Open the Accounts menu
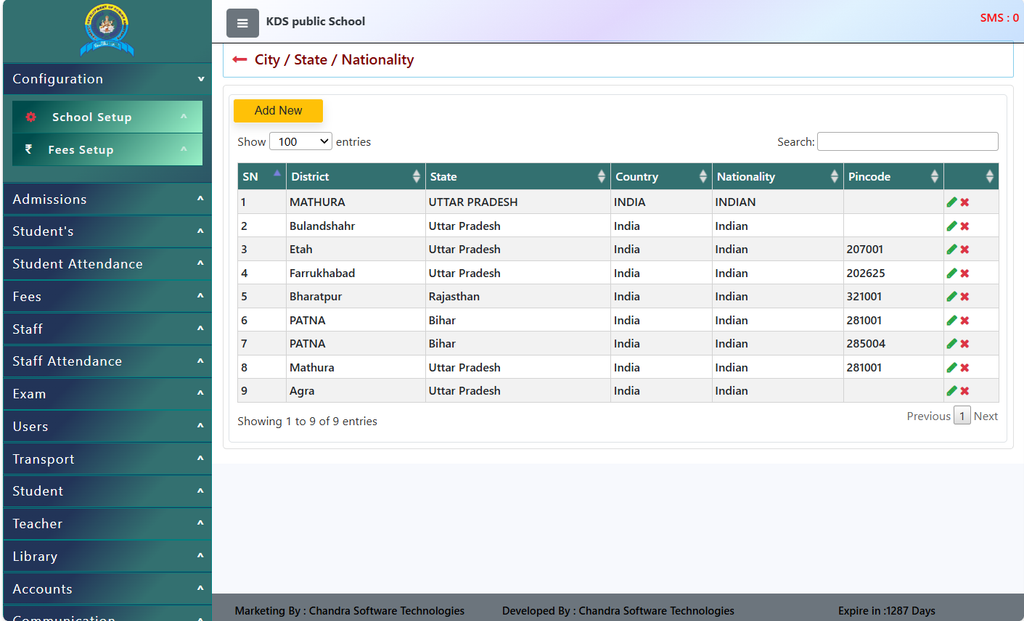Screen dimensions: 1024x621 click(107, 589)
